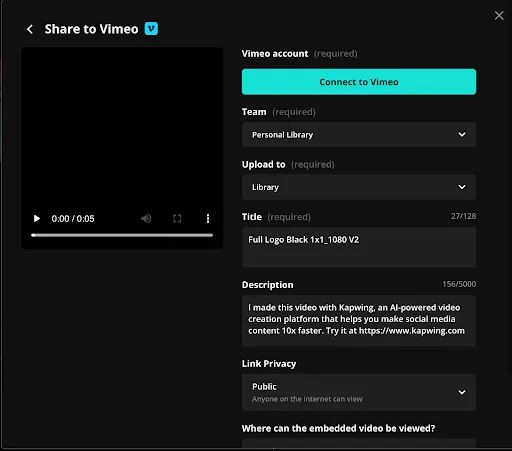The width and height of the screenshot is (512, 451).
Task: Open the Upload to Library dropdown
Action: coord(359,187)
